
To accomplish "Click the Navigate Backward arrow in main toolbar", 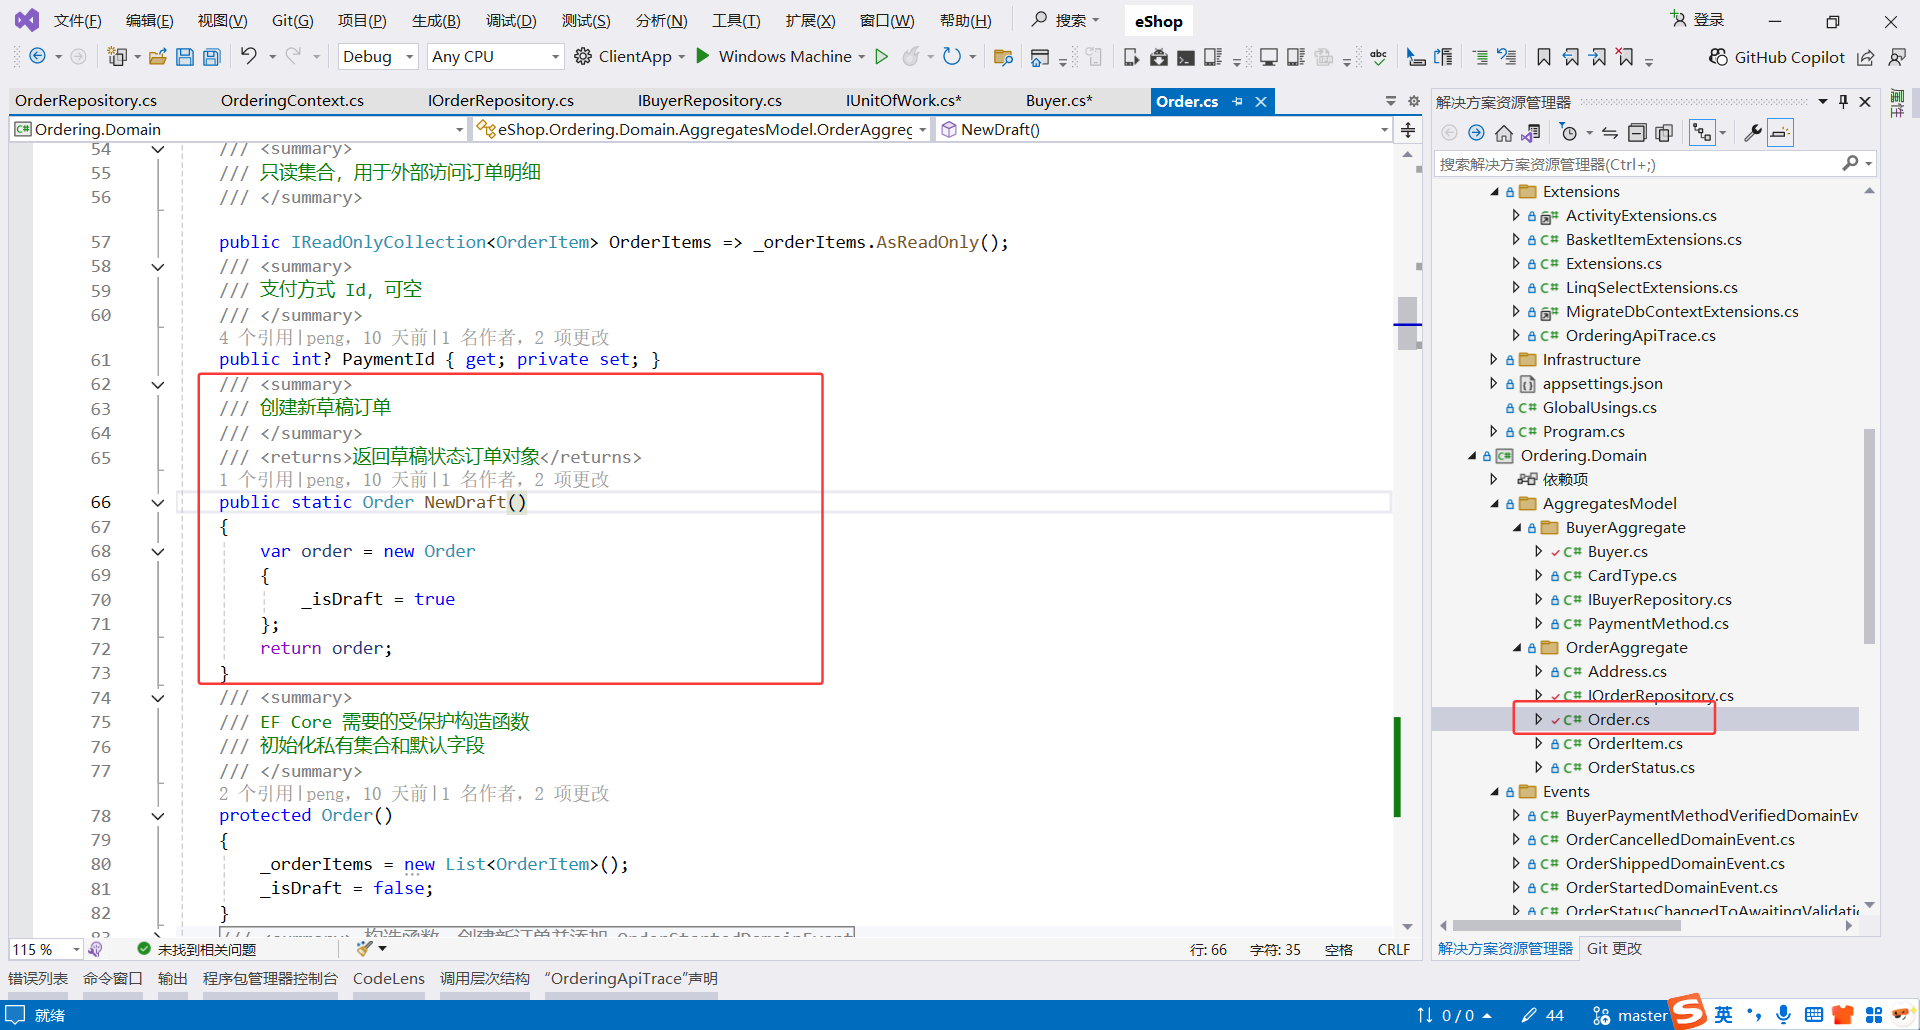I will coord(37,56).
